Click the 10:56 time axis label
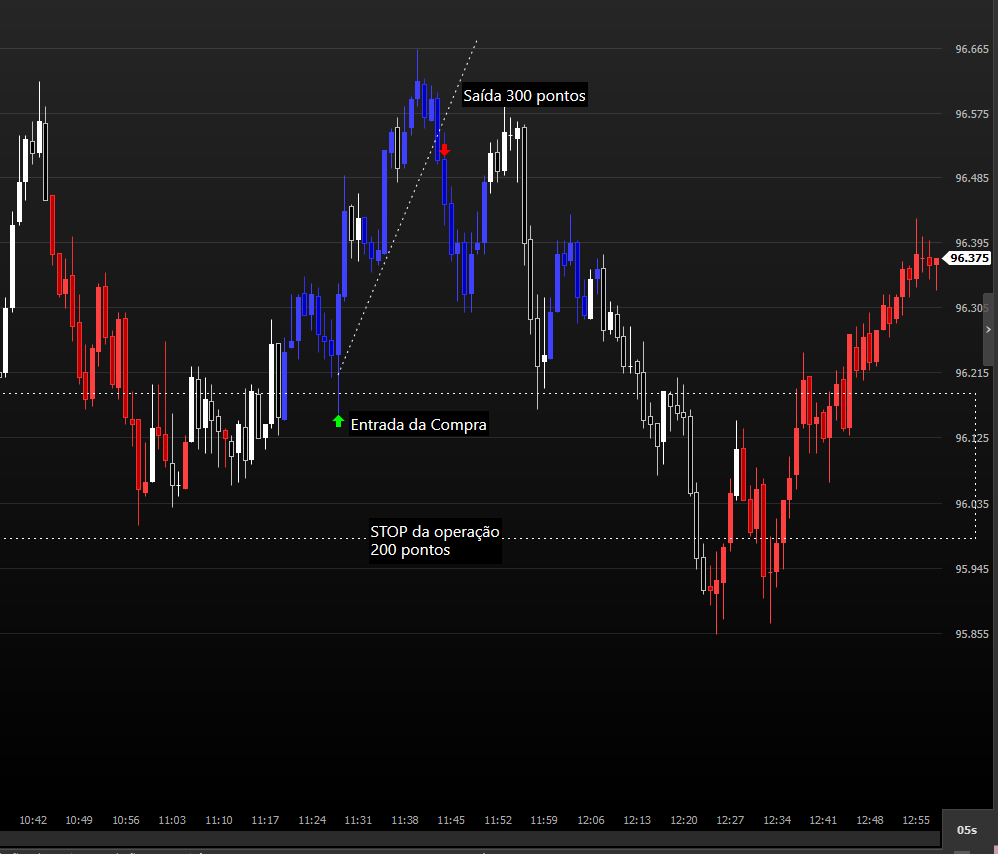This screenshot has width=998, height=854. pyautogui.click(x=126, y=820)
